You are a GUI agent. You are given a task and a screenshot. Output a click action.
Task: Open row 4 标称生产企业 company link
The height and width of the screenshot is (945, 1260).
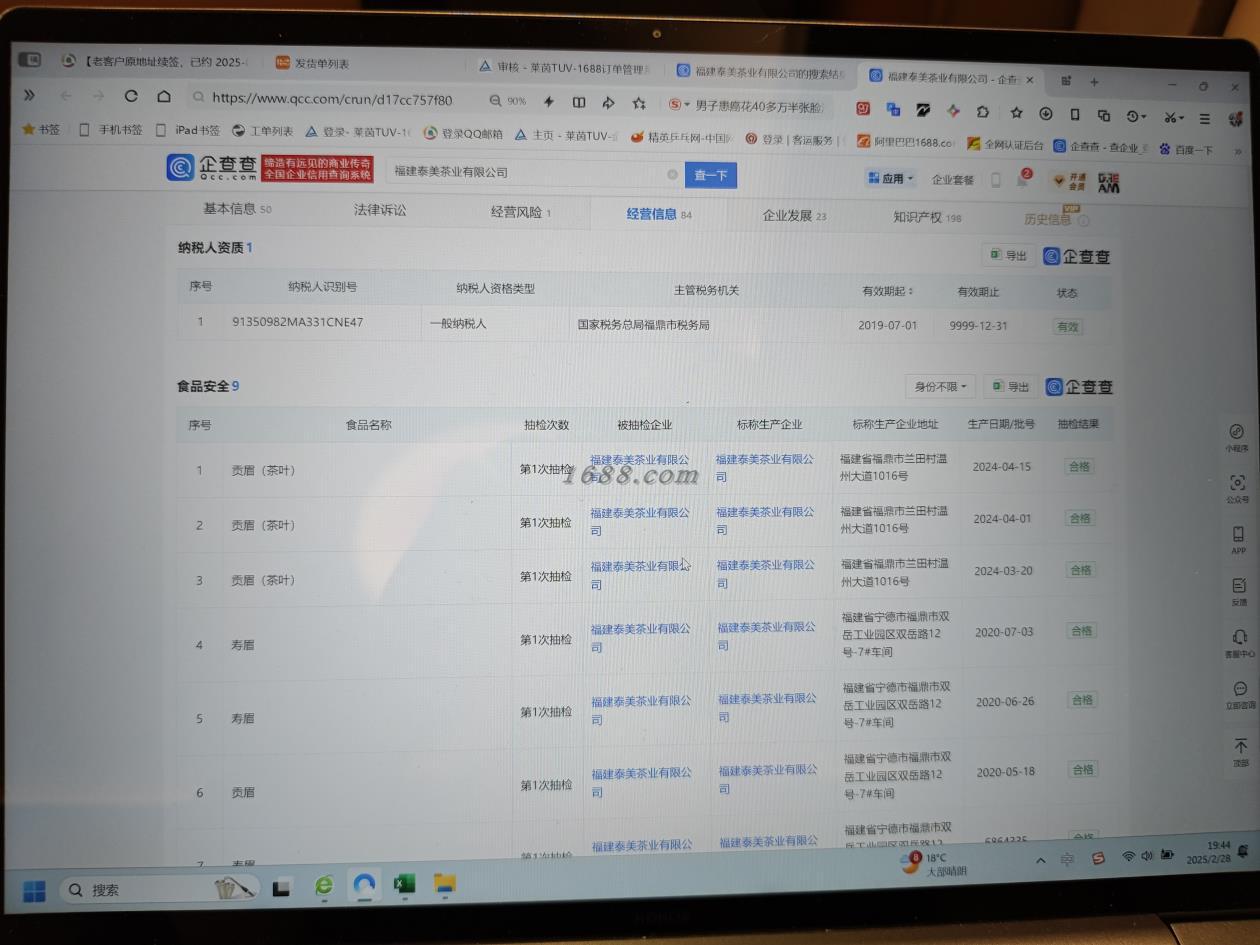[x=767, y=636]
